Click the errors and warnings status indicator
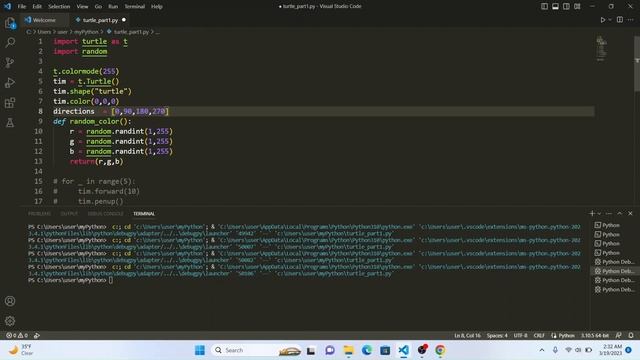The image size is (640, 360). 17,335
